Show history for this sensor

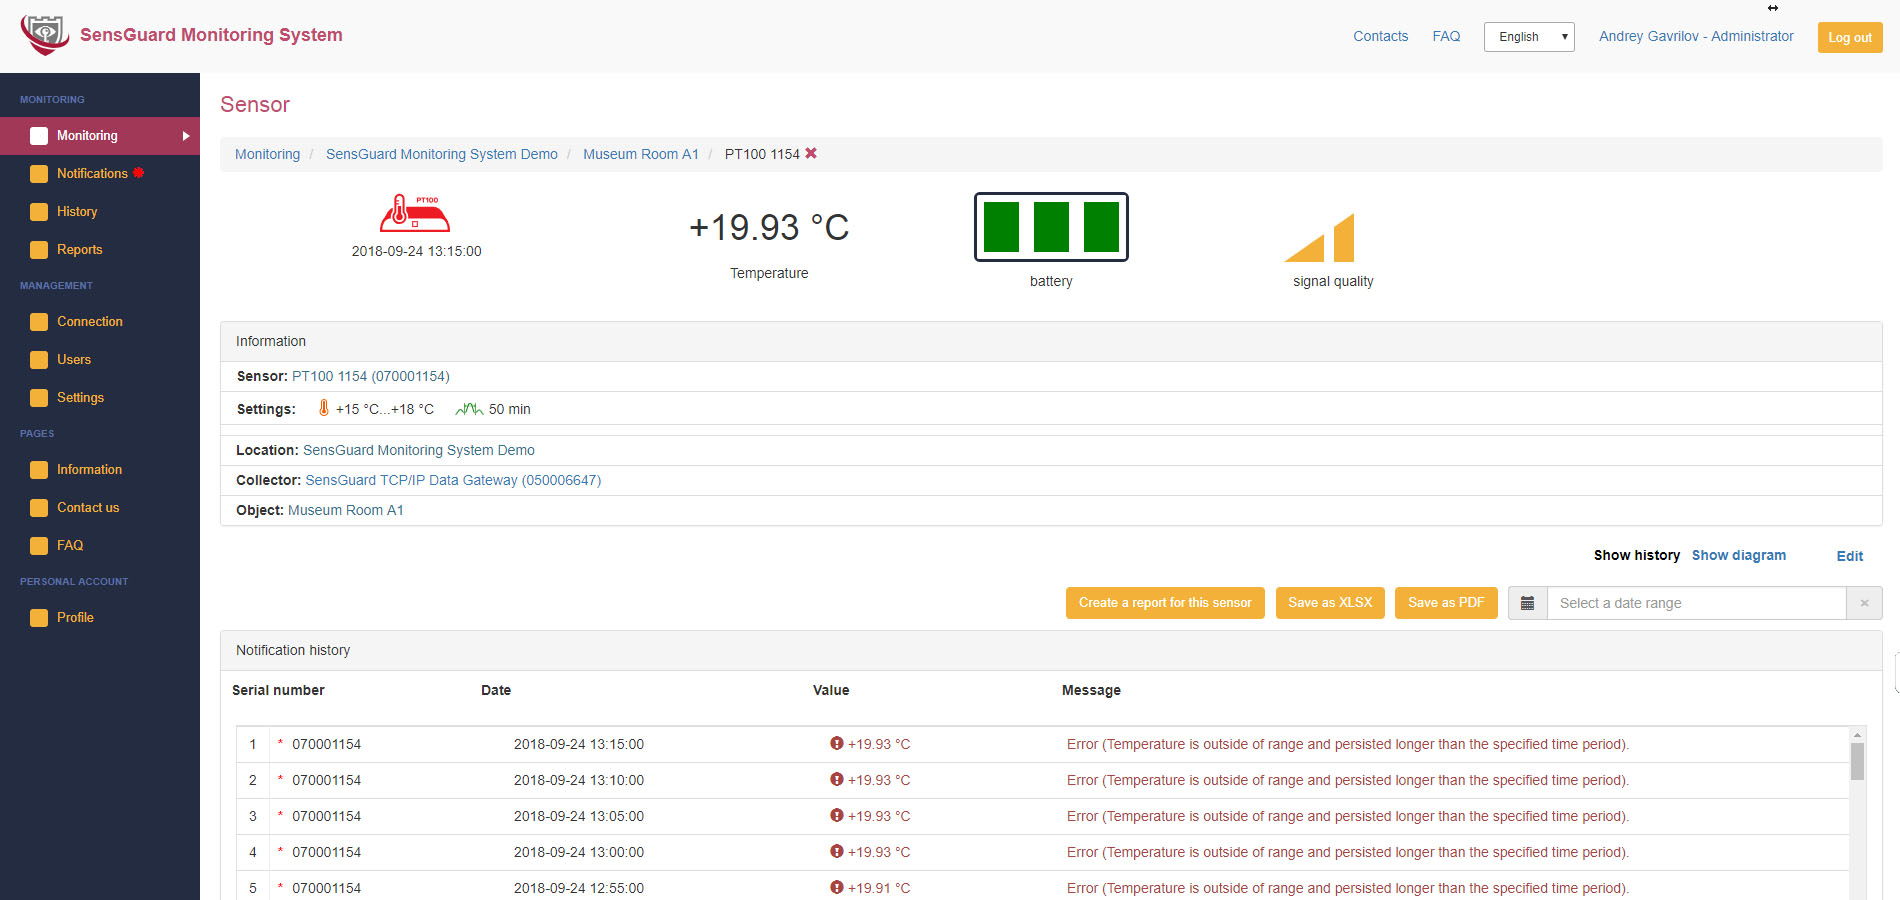click(1636, 555)
